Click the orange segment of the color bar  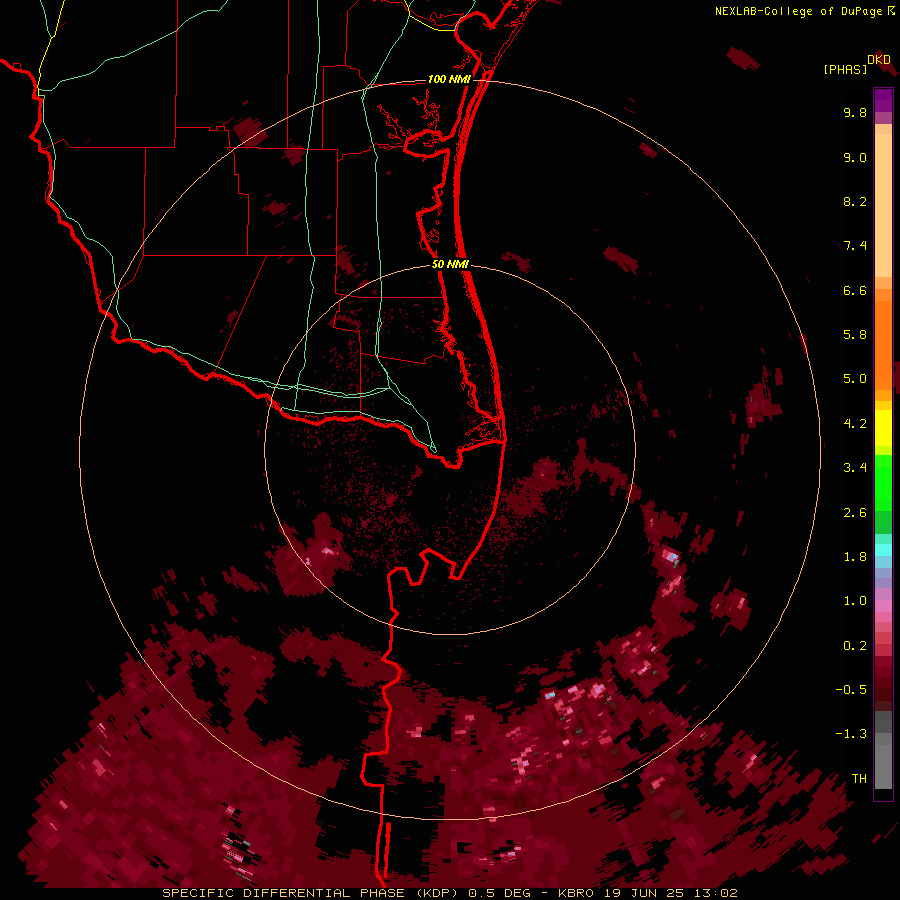883,344
